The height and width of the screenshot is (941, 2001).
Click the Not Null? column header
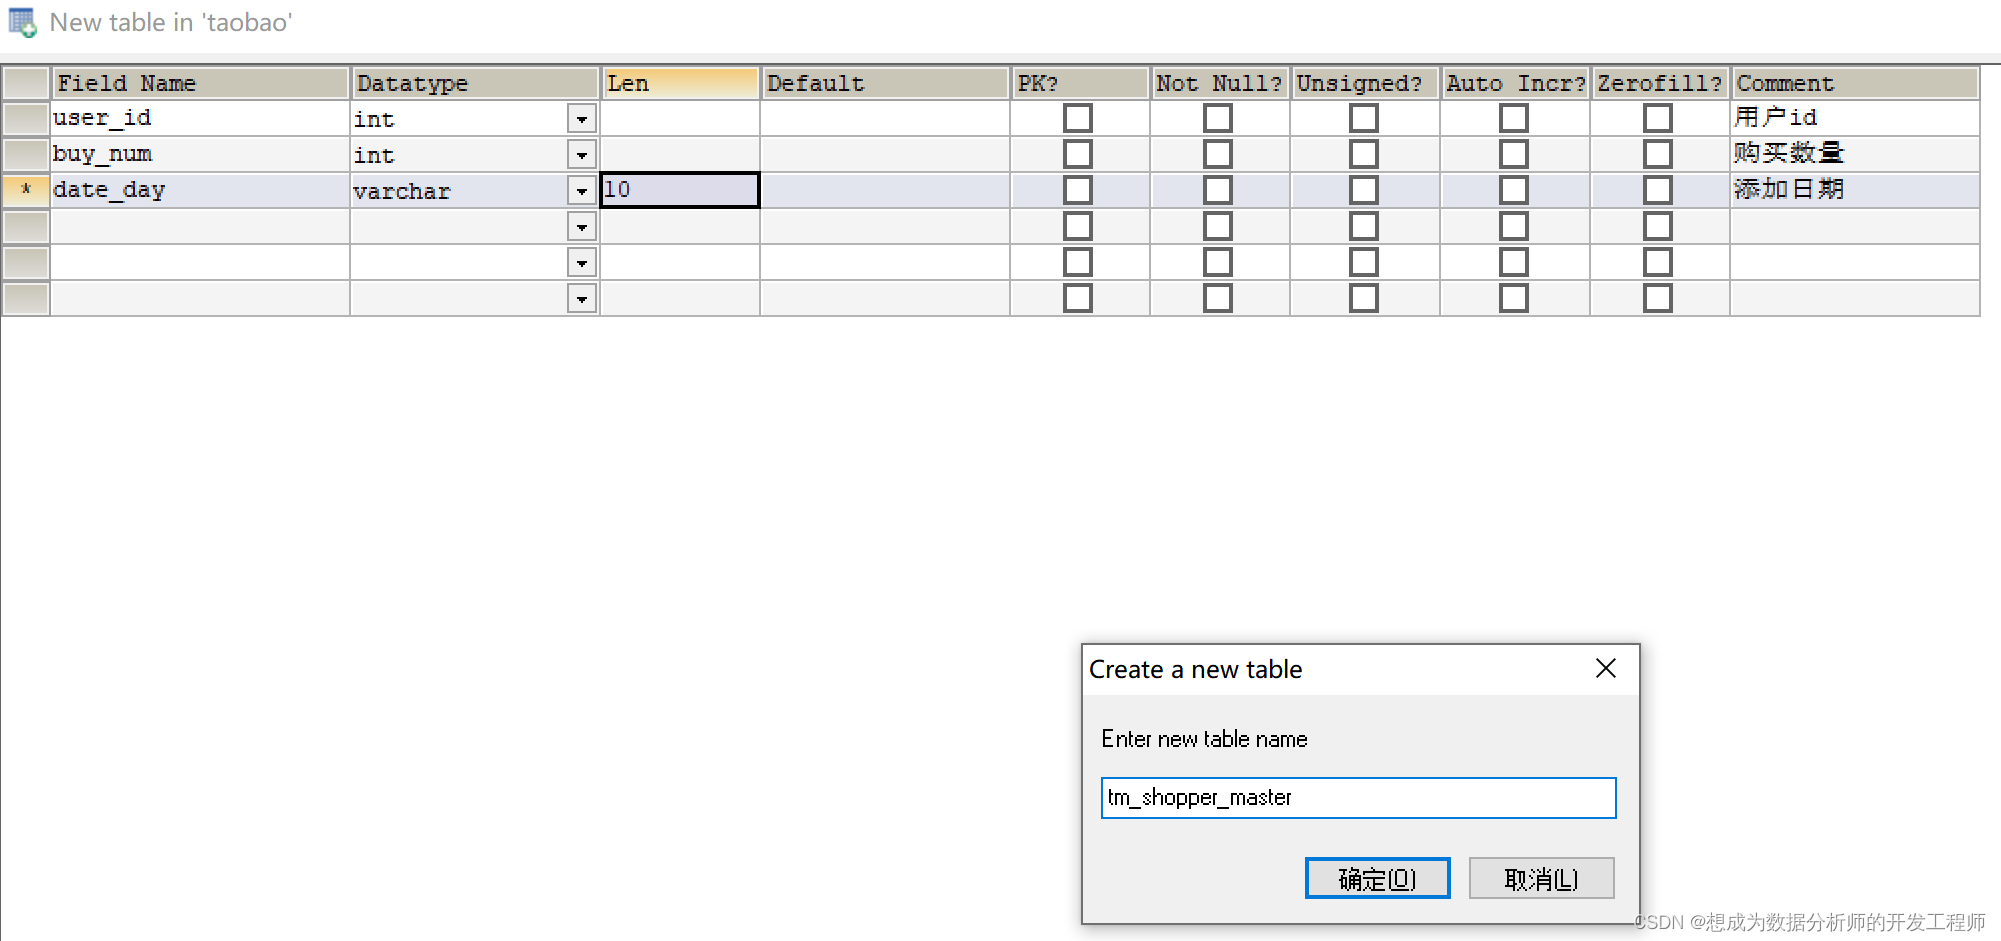coord(1220,83)
